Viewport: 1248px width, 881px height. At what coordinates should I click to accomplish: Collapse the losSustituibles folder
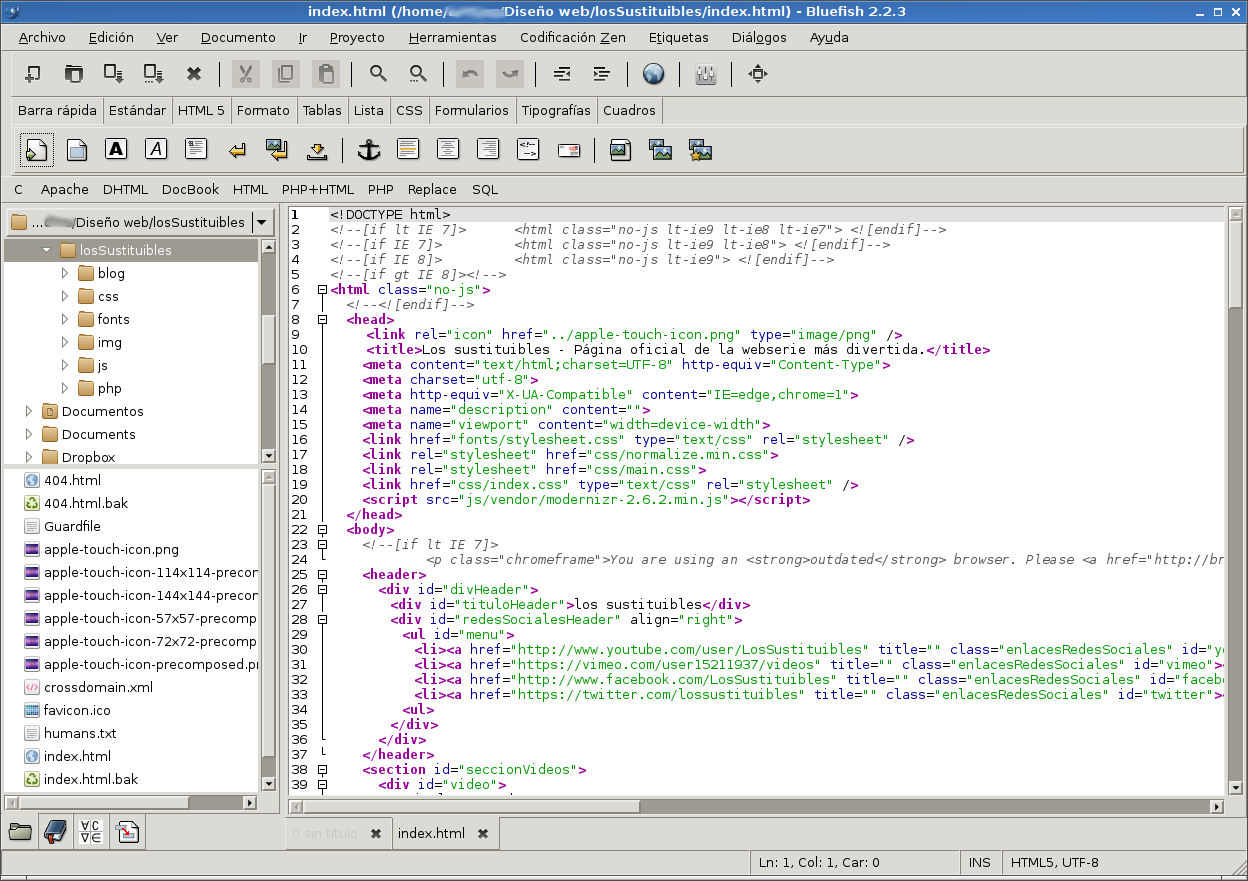46,250
